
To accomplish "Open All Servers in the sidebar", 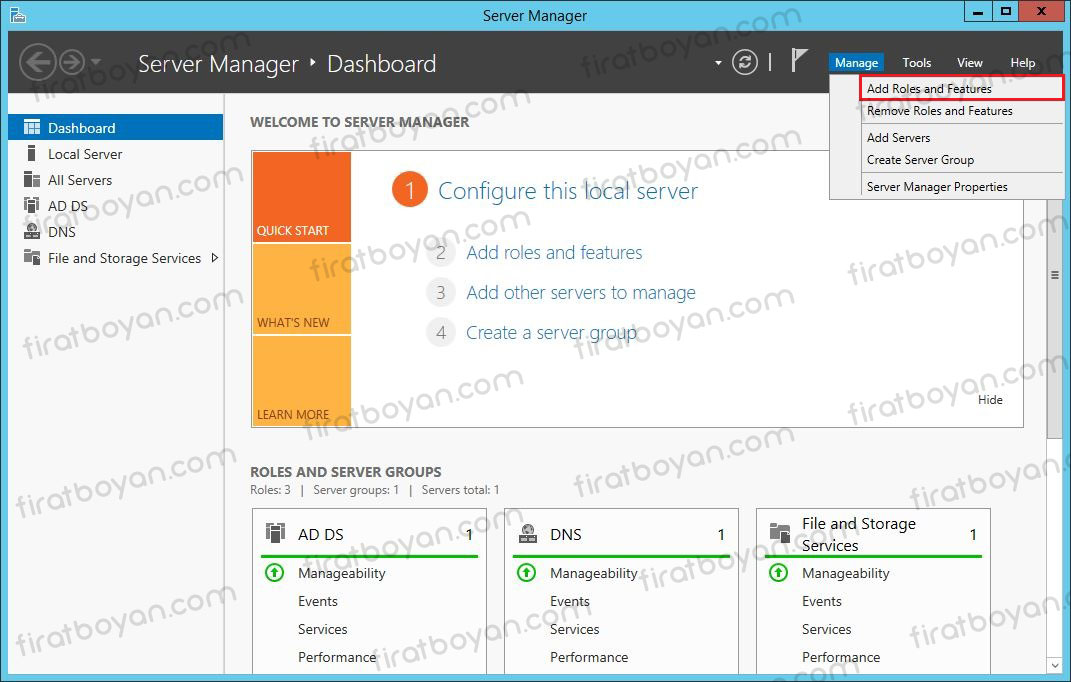I will coord(115,180).
